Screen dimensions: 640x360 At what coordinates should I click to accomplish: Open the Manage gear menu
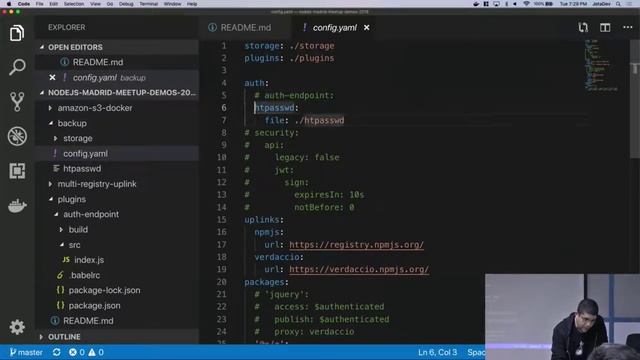click(17, 327)
